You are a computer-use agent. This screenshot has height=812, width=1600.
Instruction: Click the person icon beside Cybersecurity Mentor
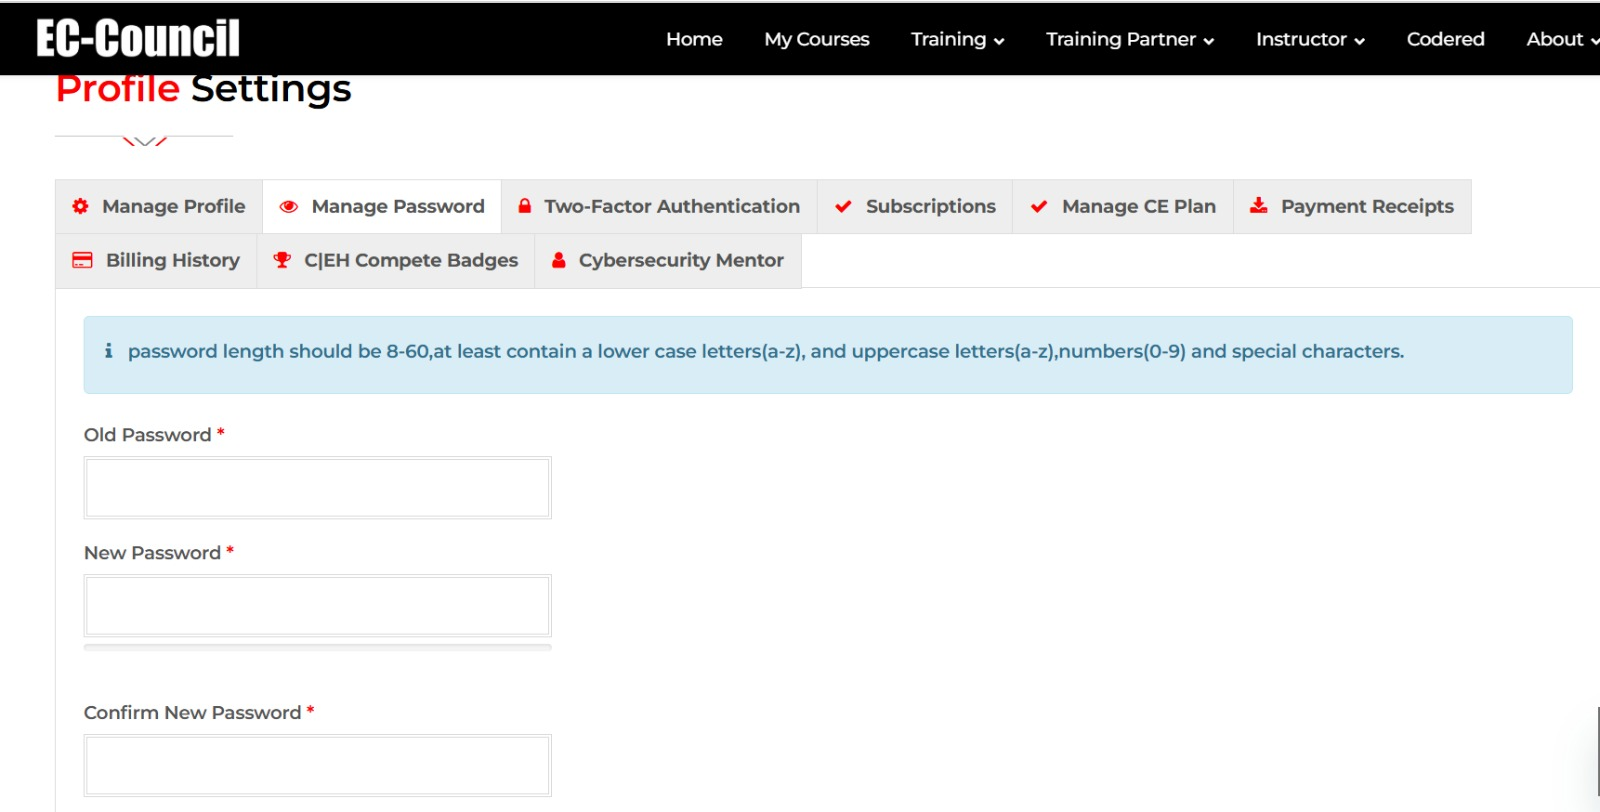click(x=559, y=260)
